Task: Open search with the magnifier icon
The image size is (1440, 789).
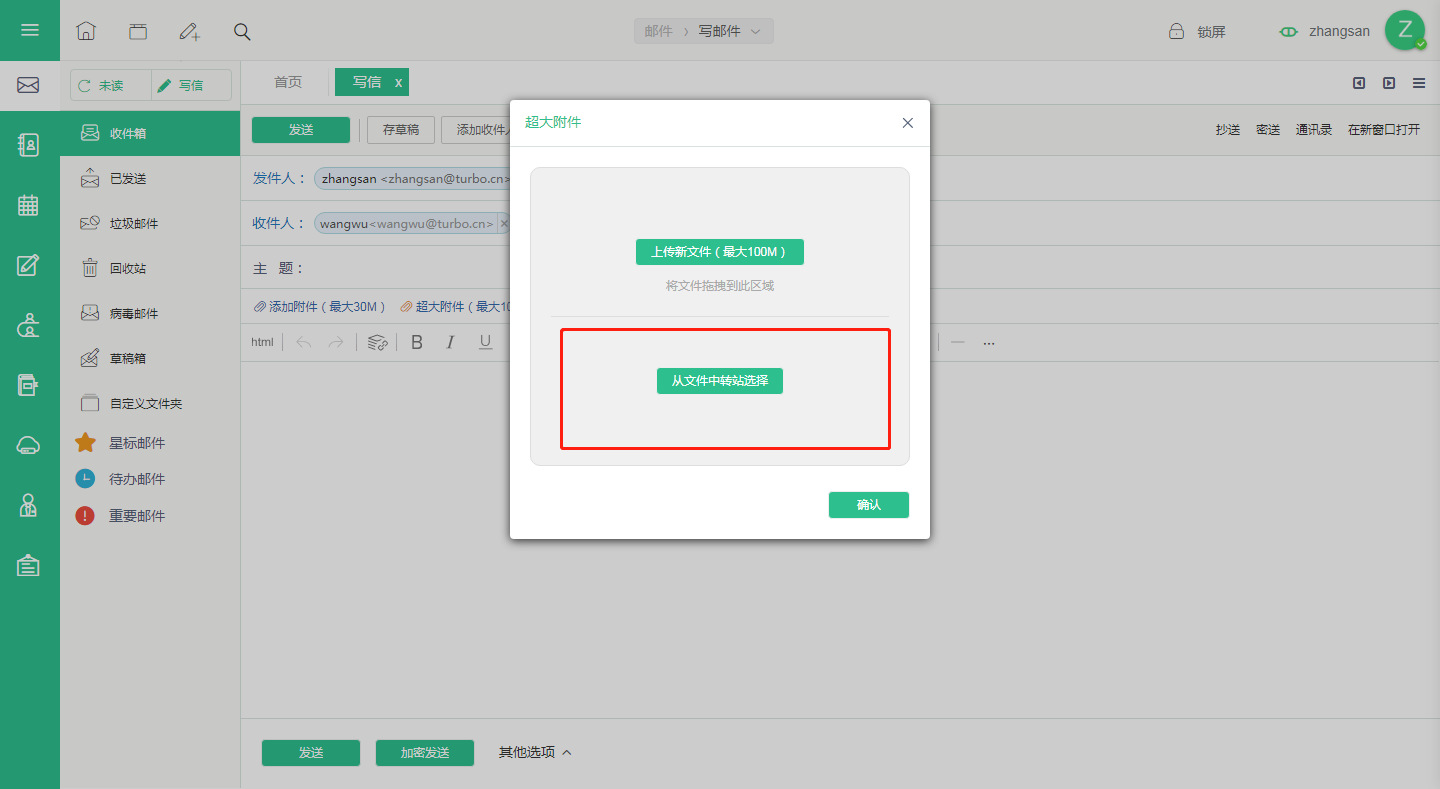Action: click(x=242, y=31)
